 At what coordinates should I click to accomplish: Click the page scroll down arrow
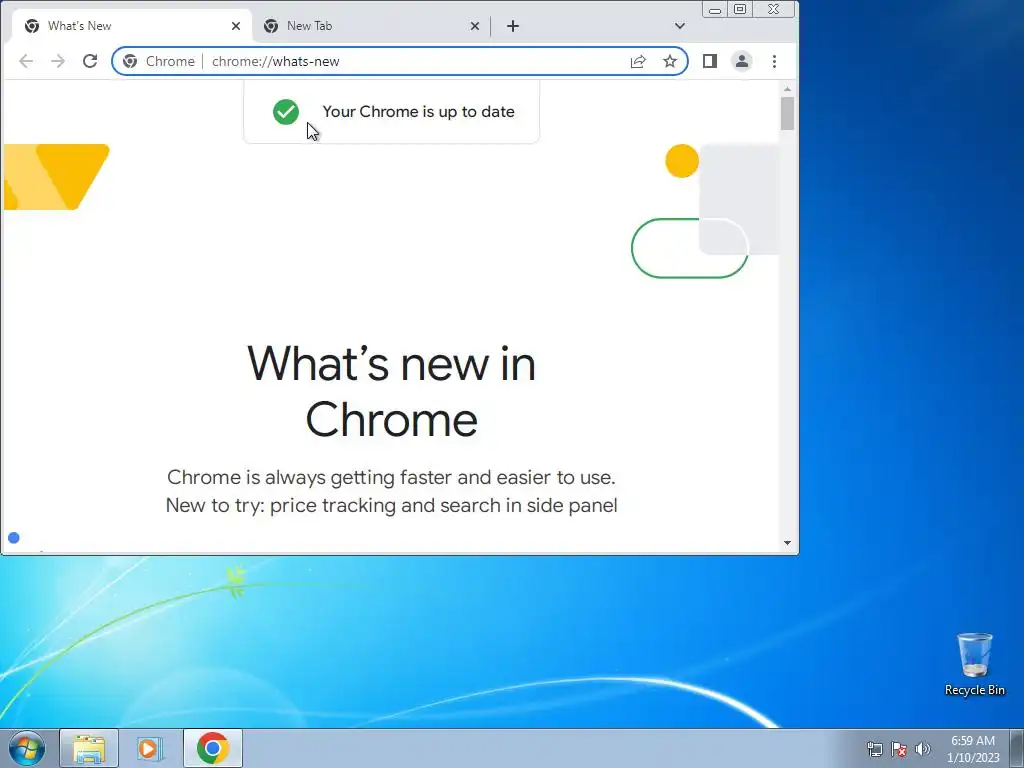788,543
